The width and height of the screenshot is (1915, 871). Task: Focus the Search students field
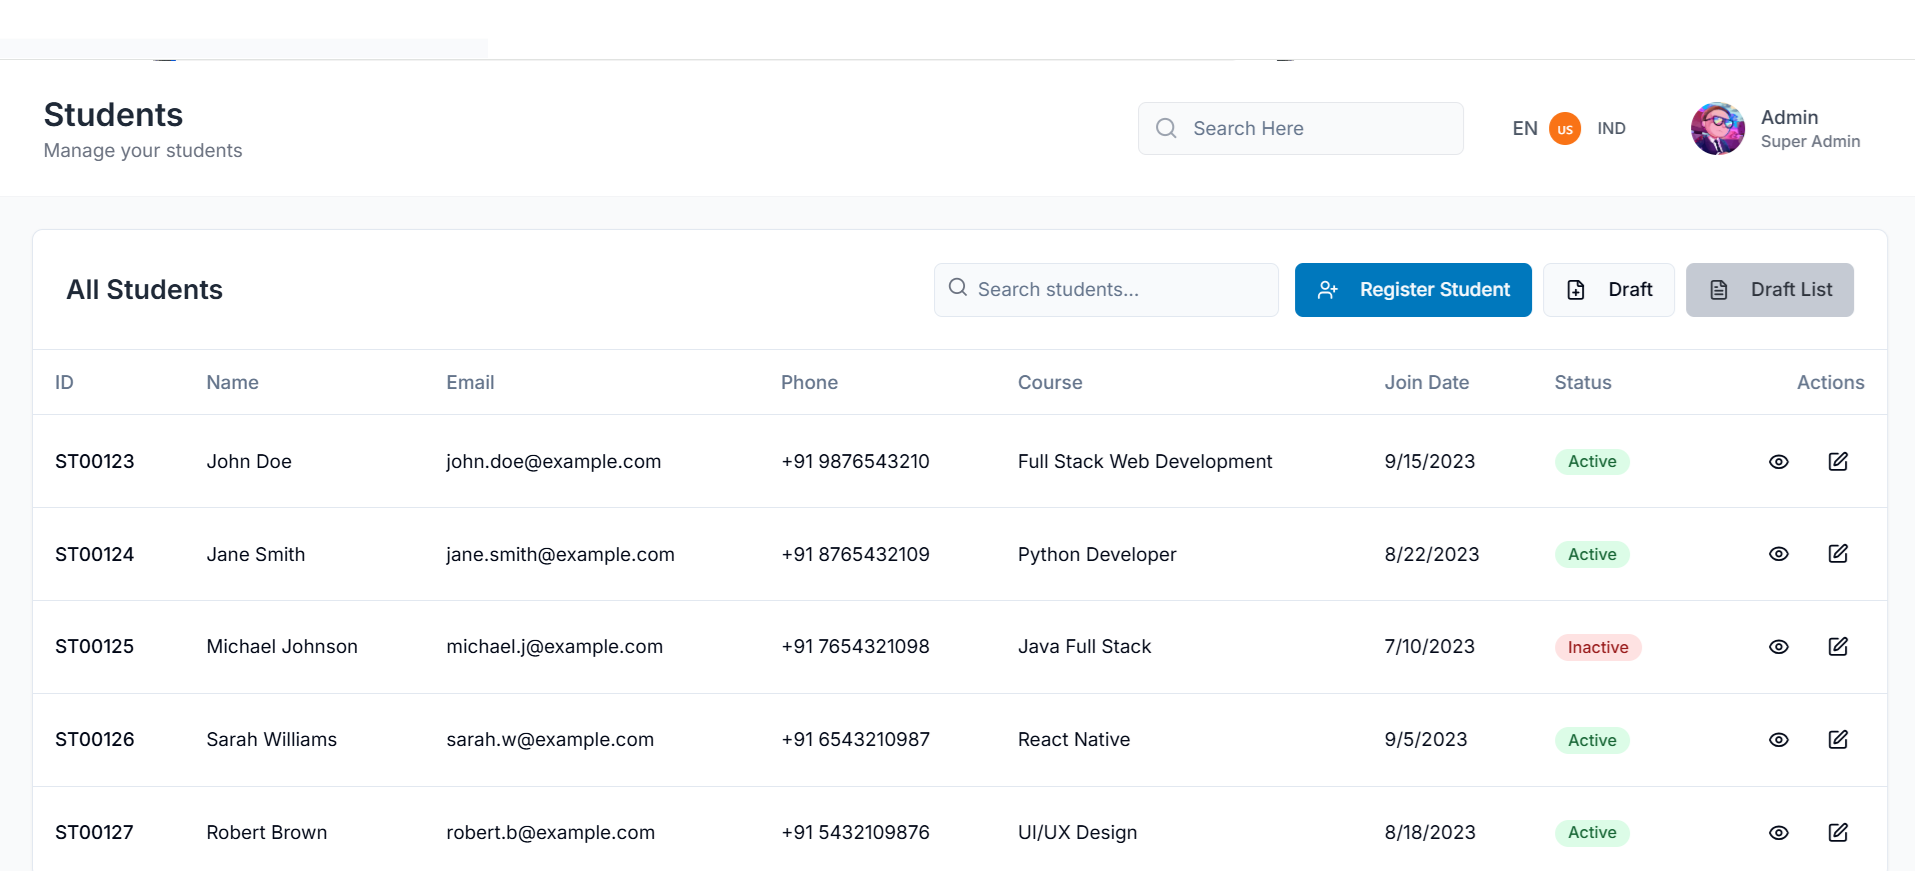pos(1105,290)
